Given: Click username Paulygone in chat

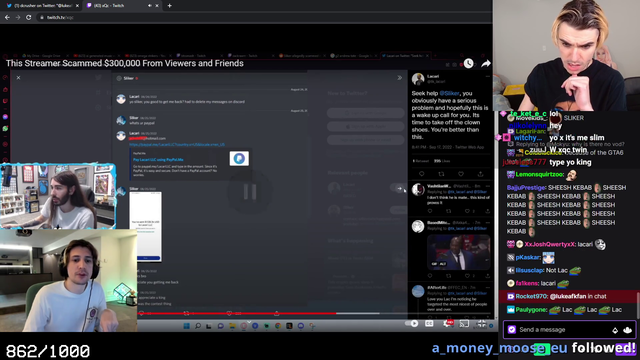Looking at the screenshot, I should [531, 309].
